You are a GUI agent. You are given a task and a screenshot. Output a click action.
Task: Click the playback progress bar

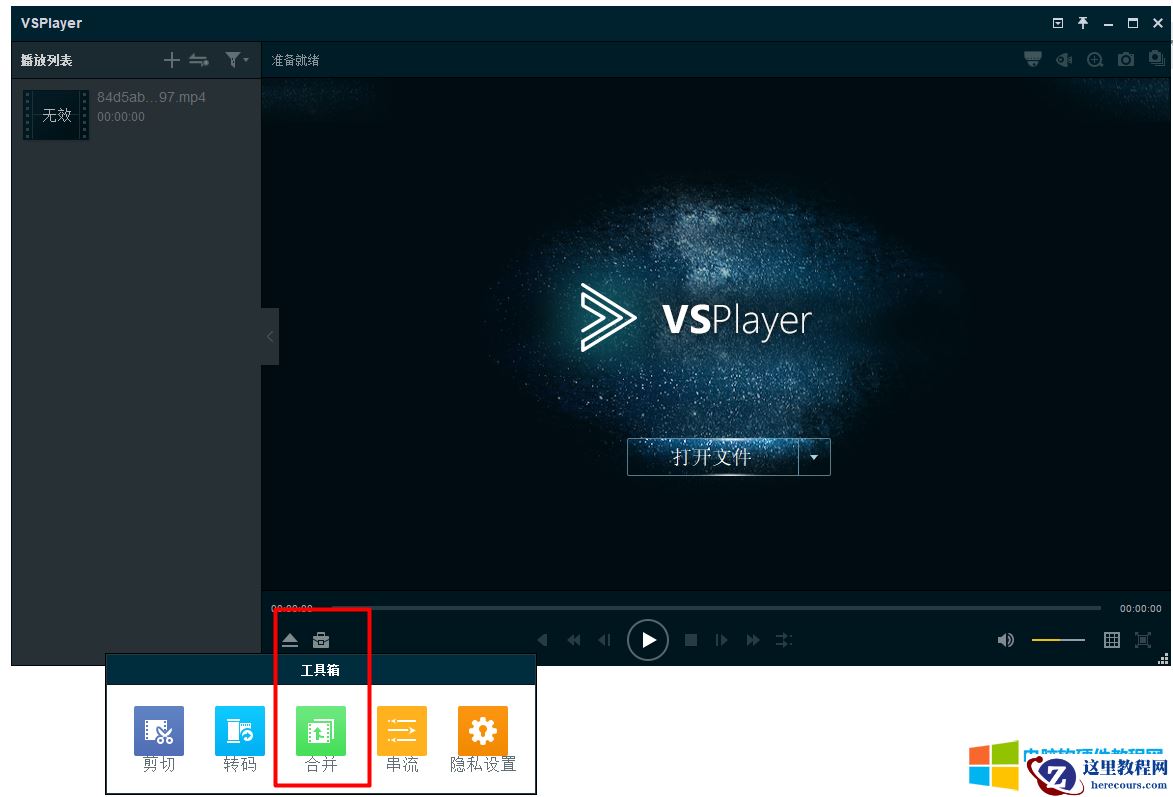pos(717,608)
